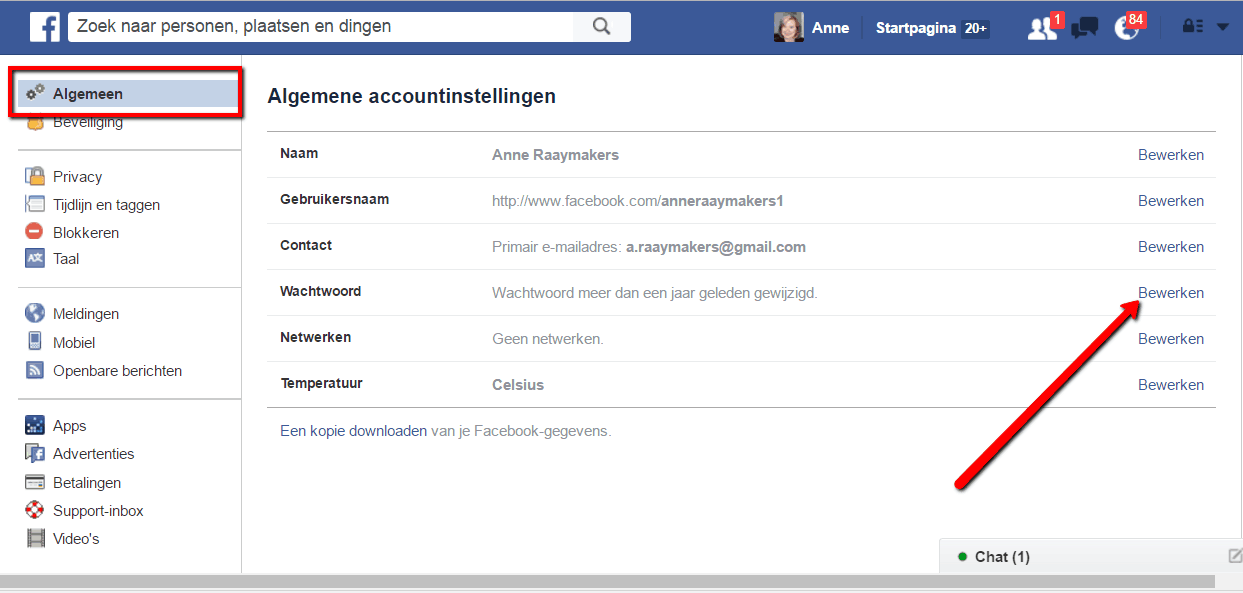
Task: Open Openbare berichten settings
Action: 117,370
